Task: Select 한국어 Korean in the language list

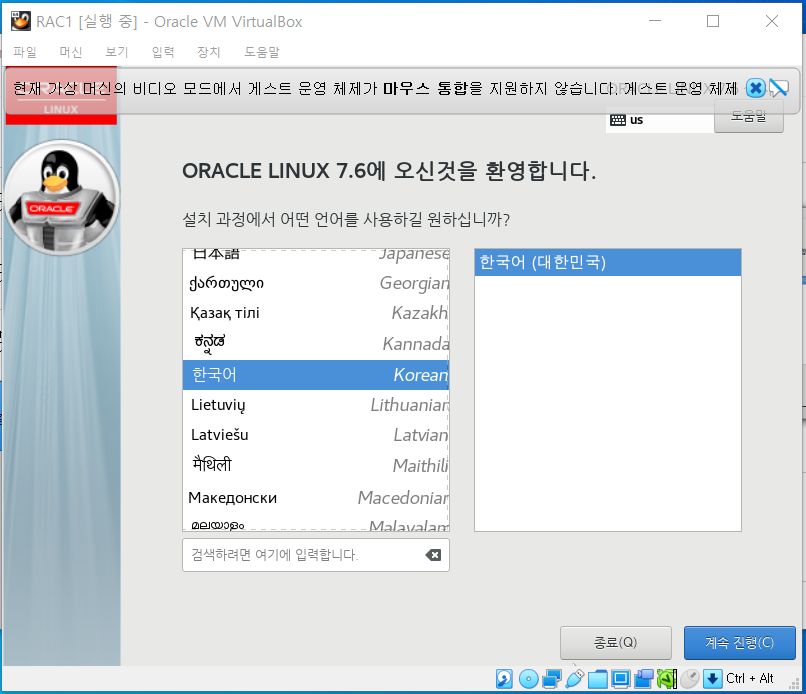Action: pos(316,375)
